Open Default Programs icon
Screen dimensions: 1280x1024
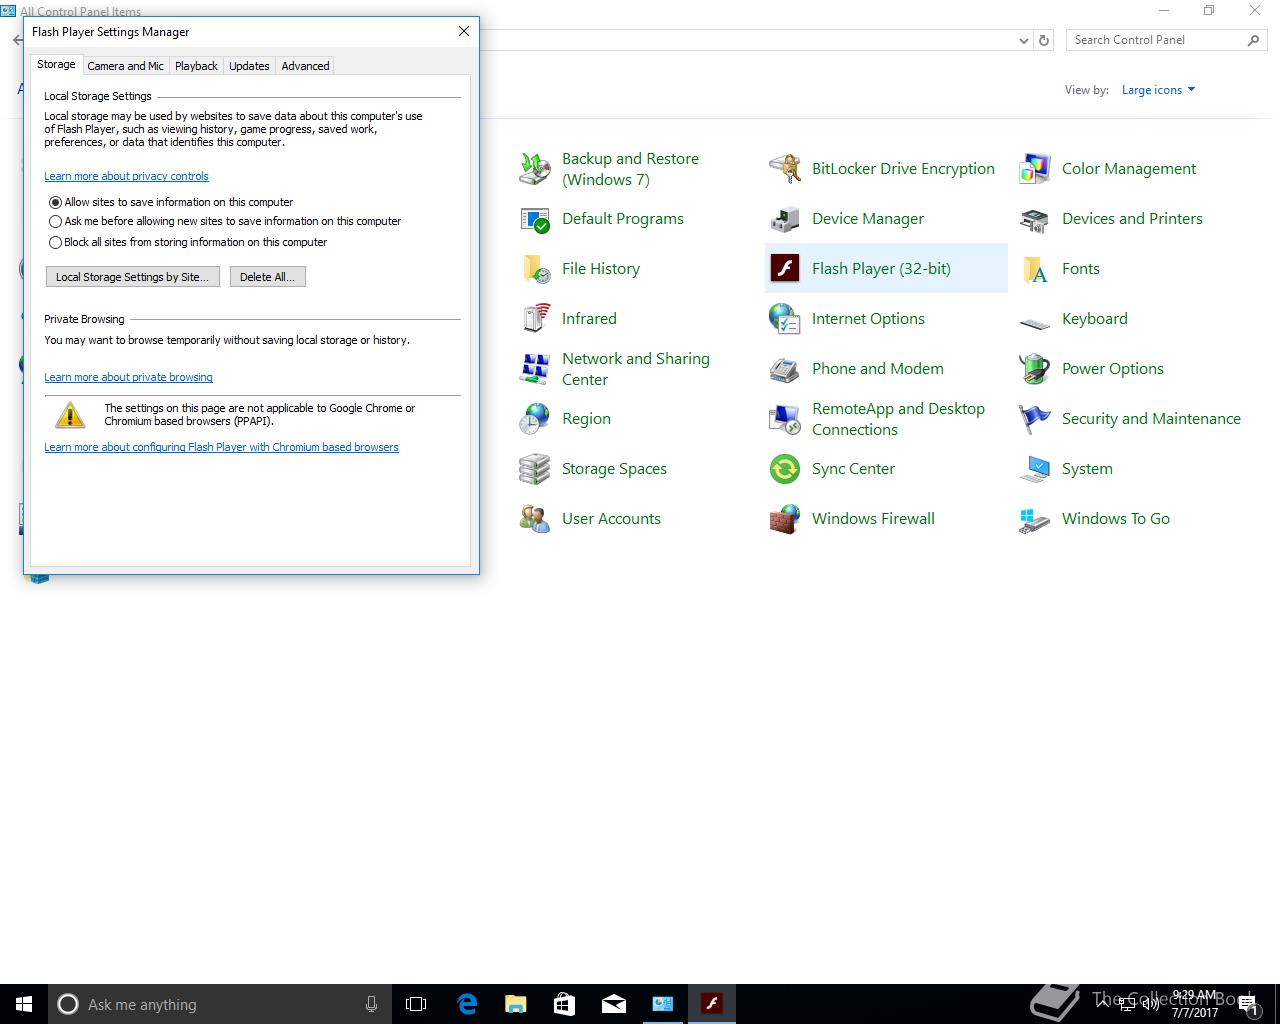tap(535, 219)
